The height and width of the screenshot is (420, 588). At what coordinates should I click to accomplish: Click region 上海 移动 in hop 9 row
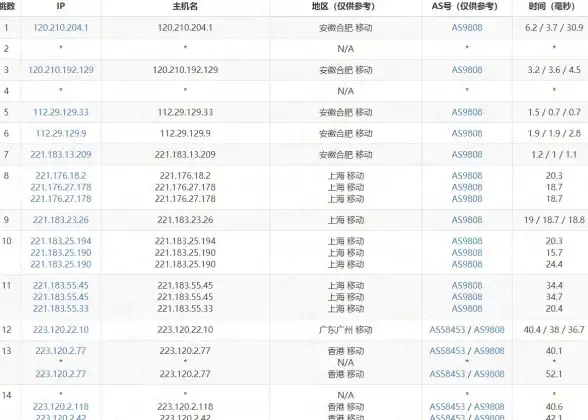(346, 220)
